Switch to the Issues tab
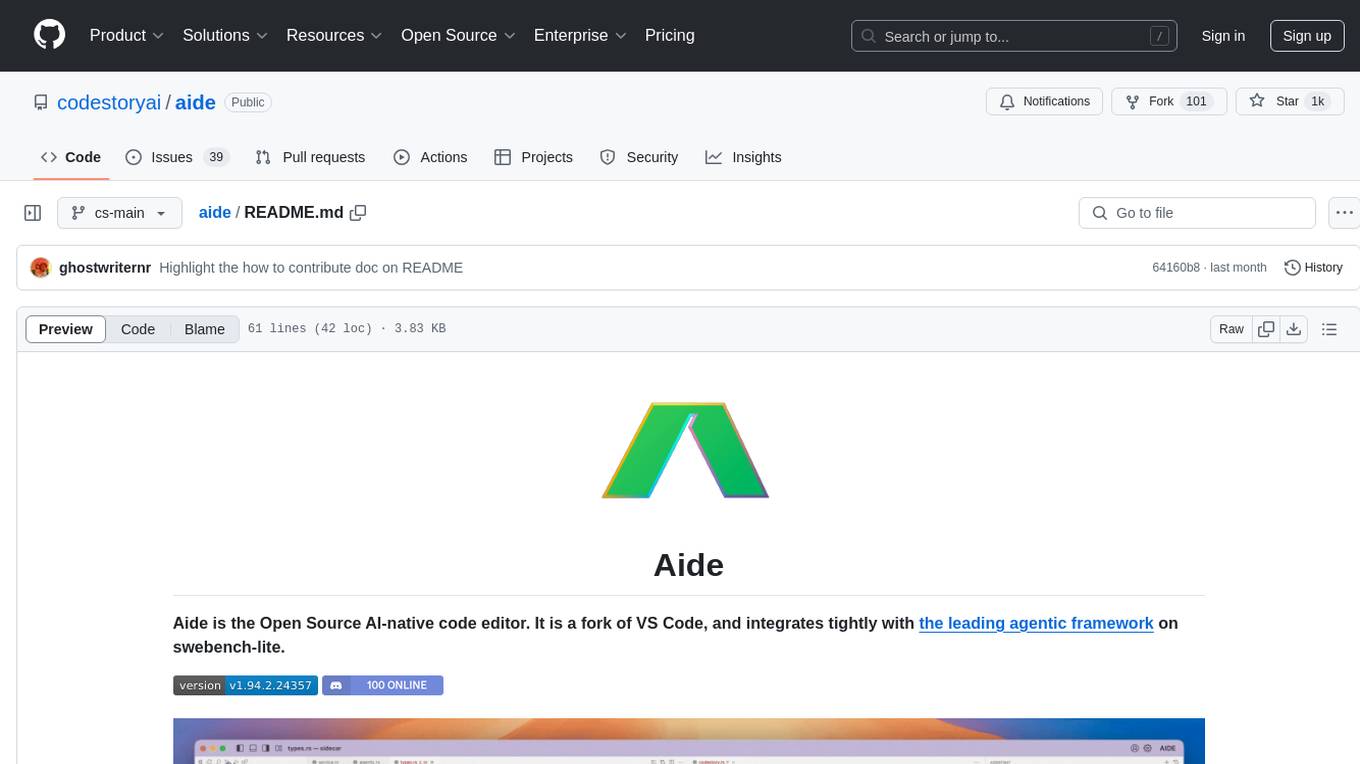The height and width of the screenshot is (764, 1360). [x=177, y=157]
